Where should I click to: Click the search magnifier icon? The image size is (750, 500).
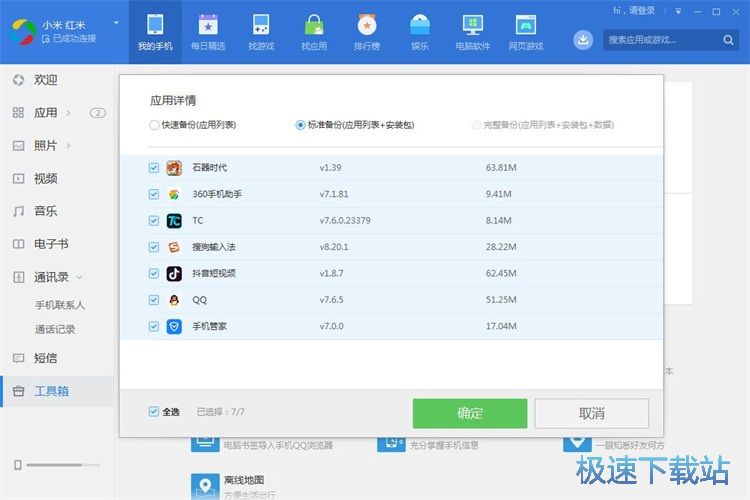pyautogui.click(x=728, y=40)
